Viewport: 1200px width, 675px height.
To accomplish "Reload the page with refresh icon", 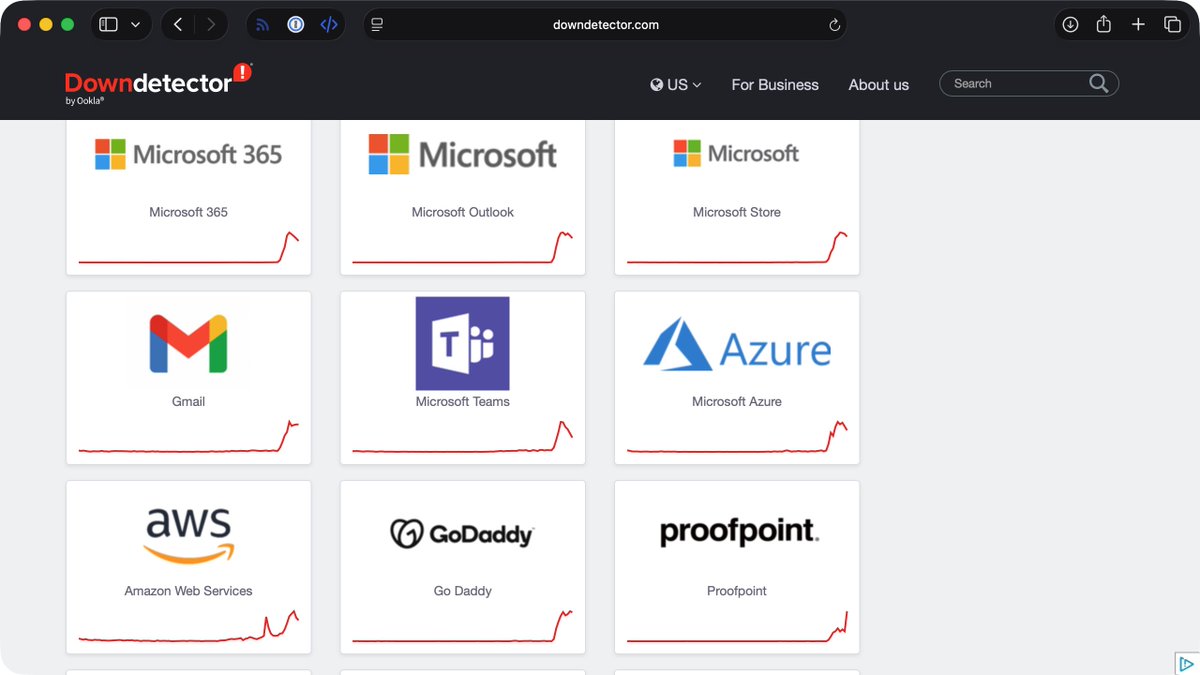I will [x=834, y=25].
